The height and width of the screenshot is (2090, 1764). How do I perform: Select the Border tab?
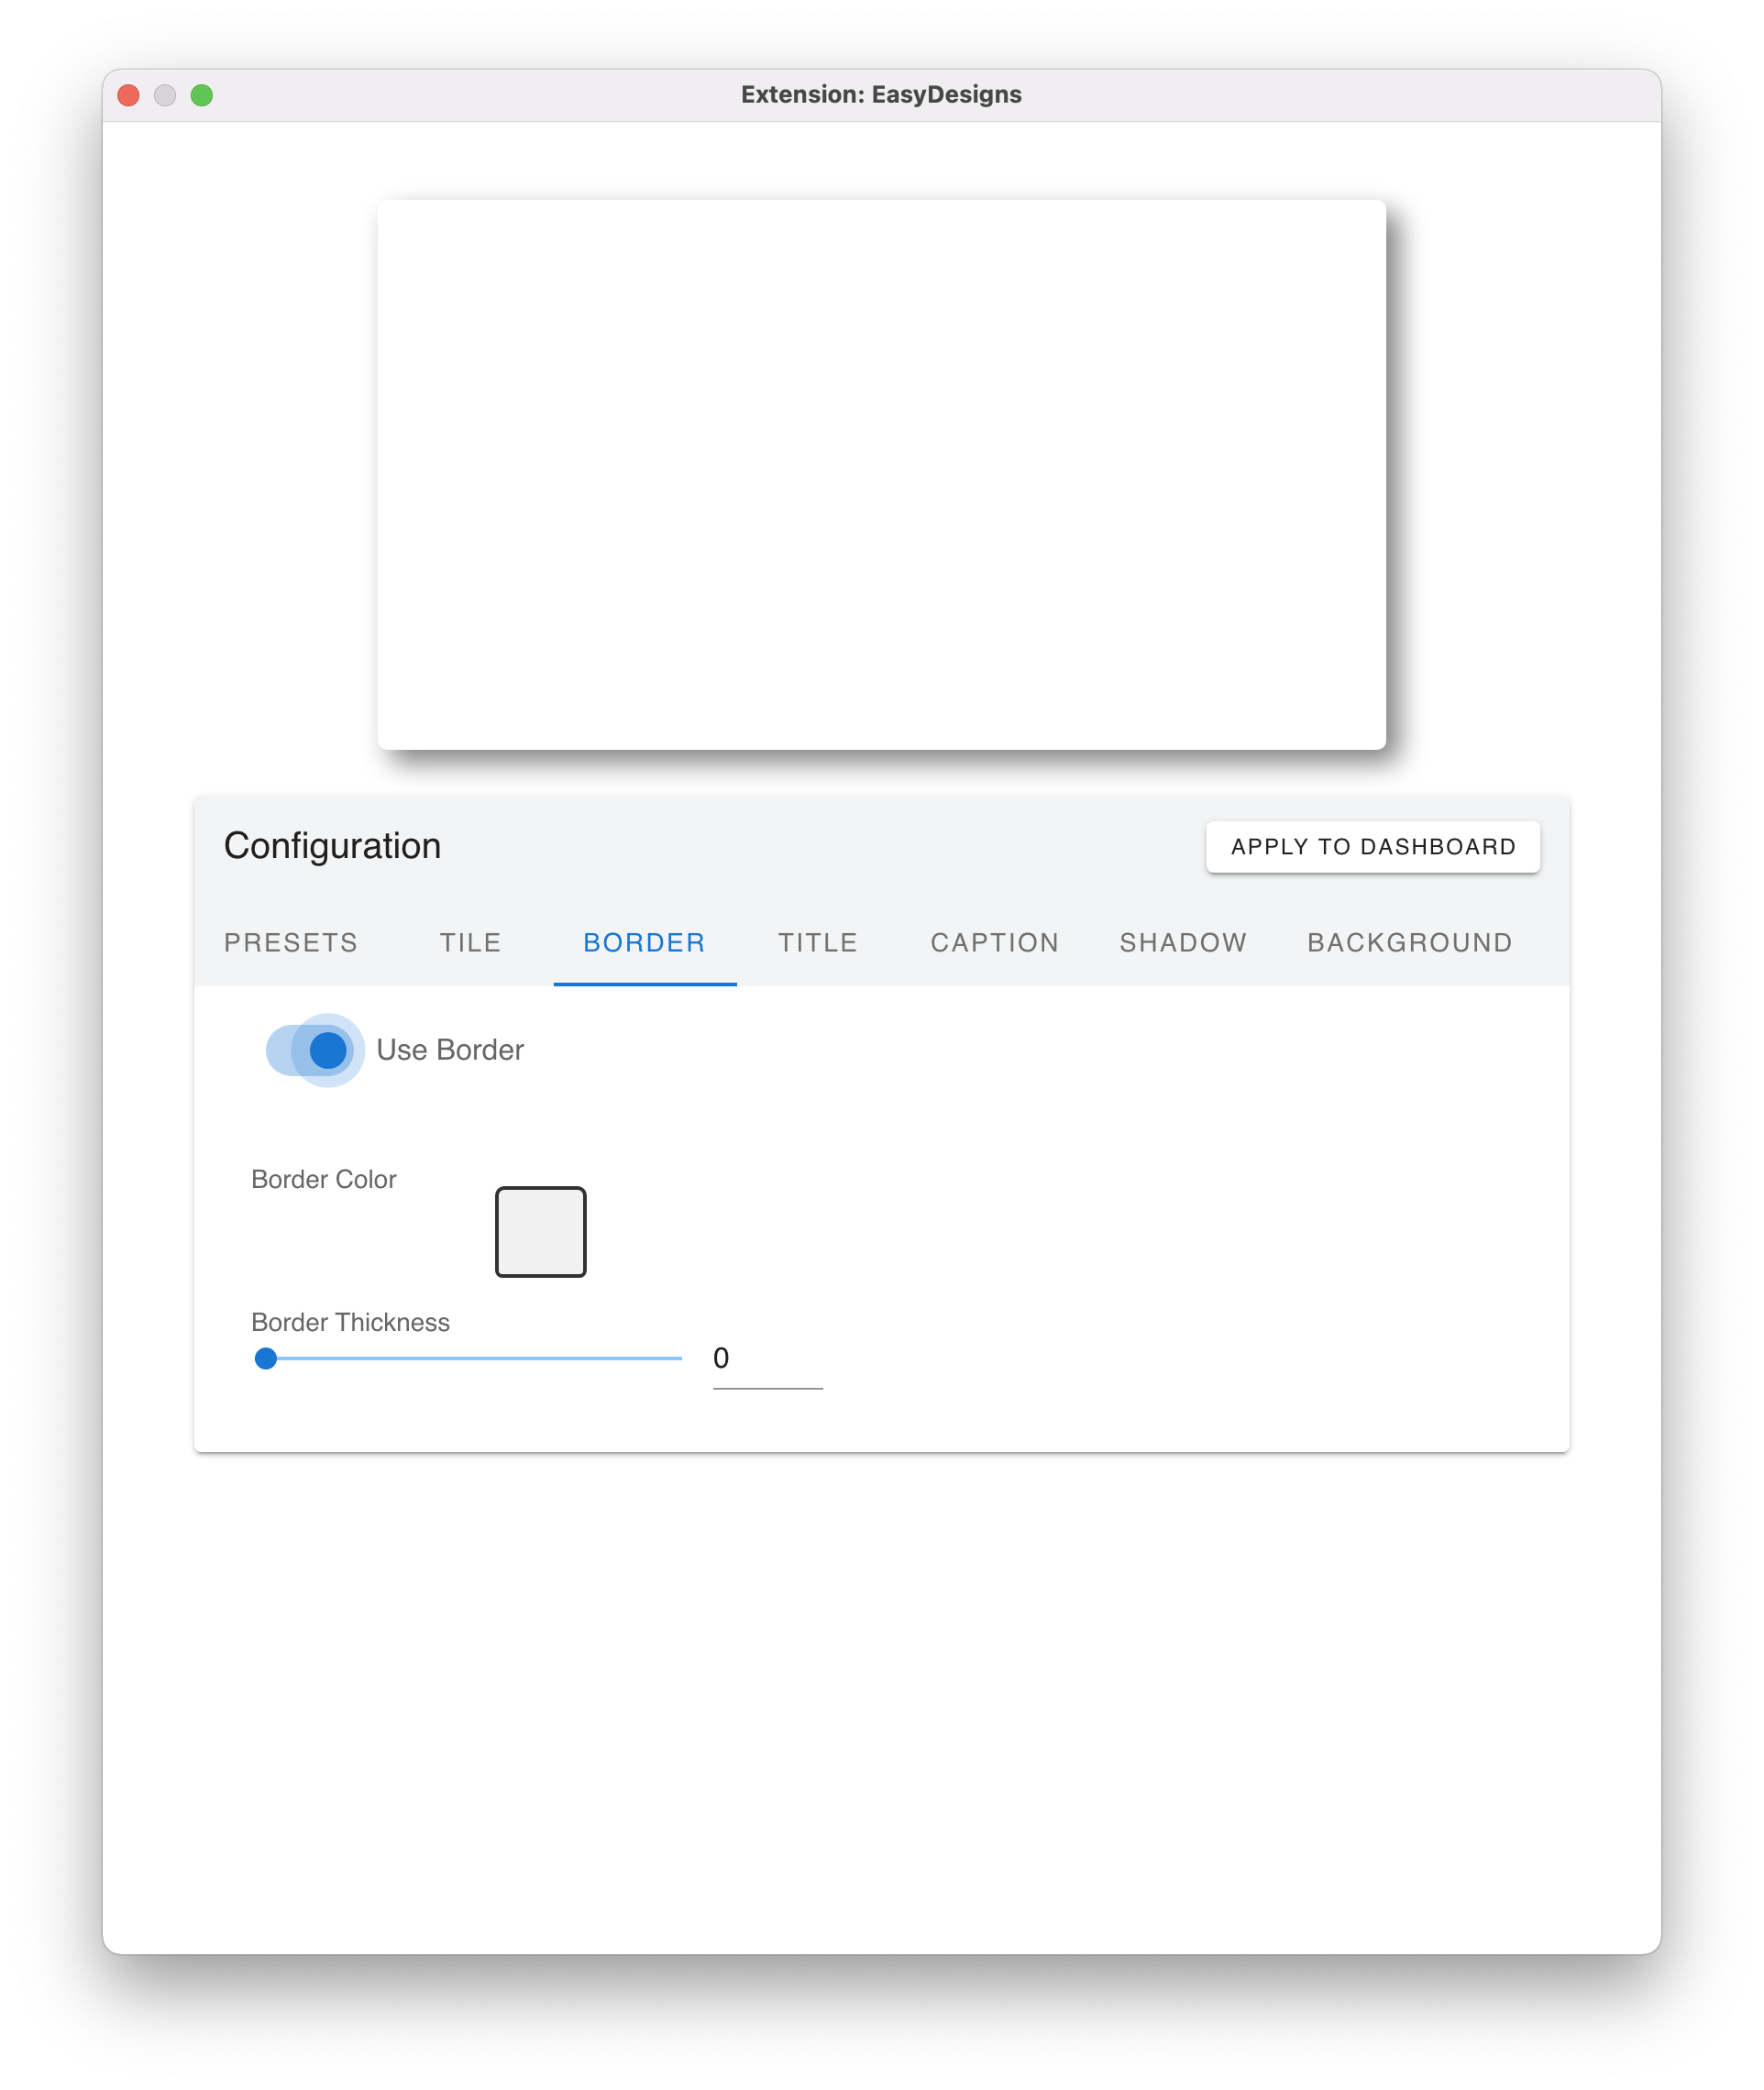[645, 942]
